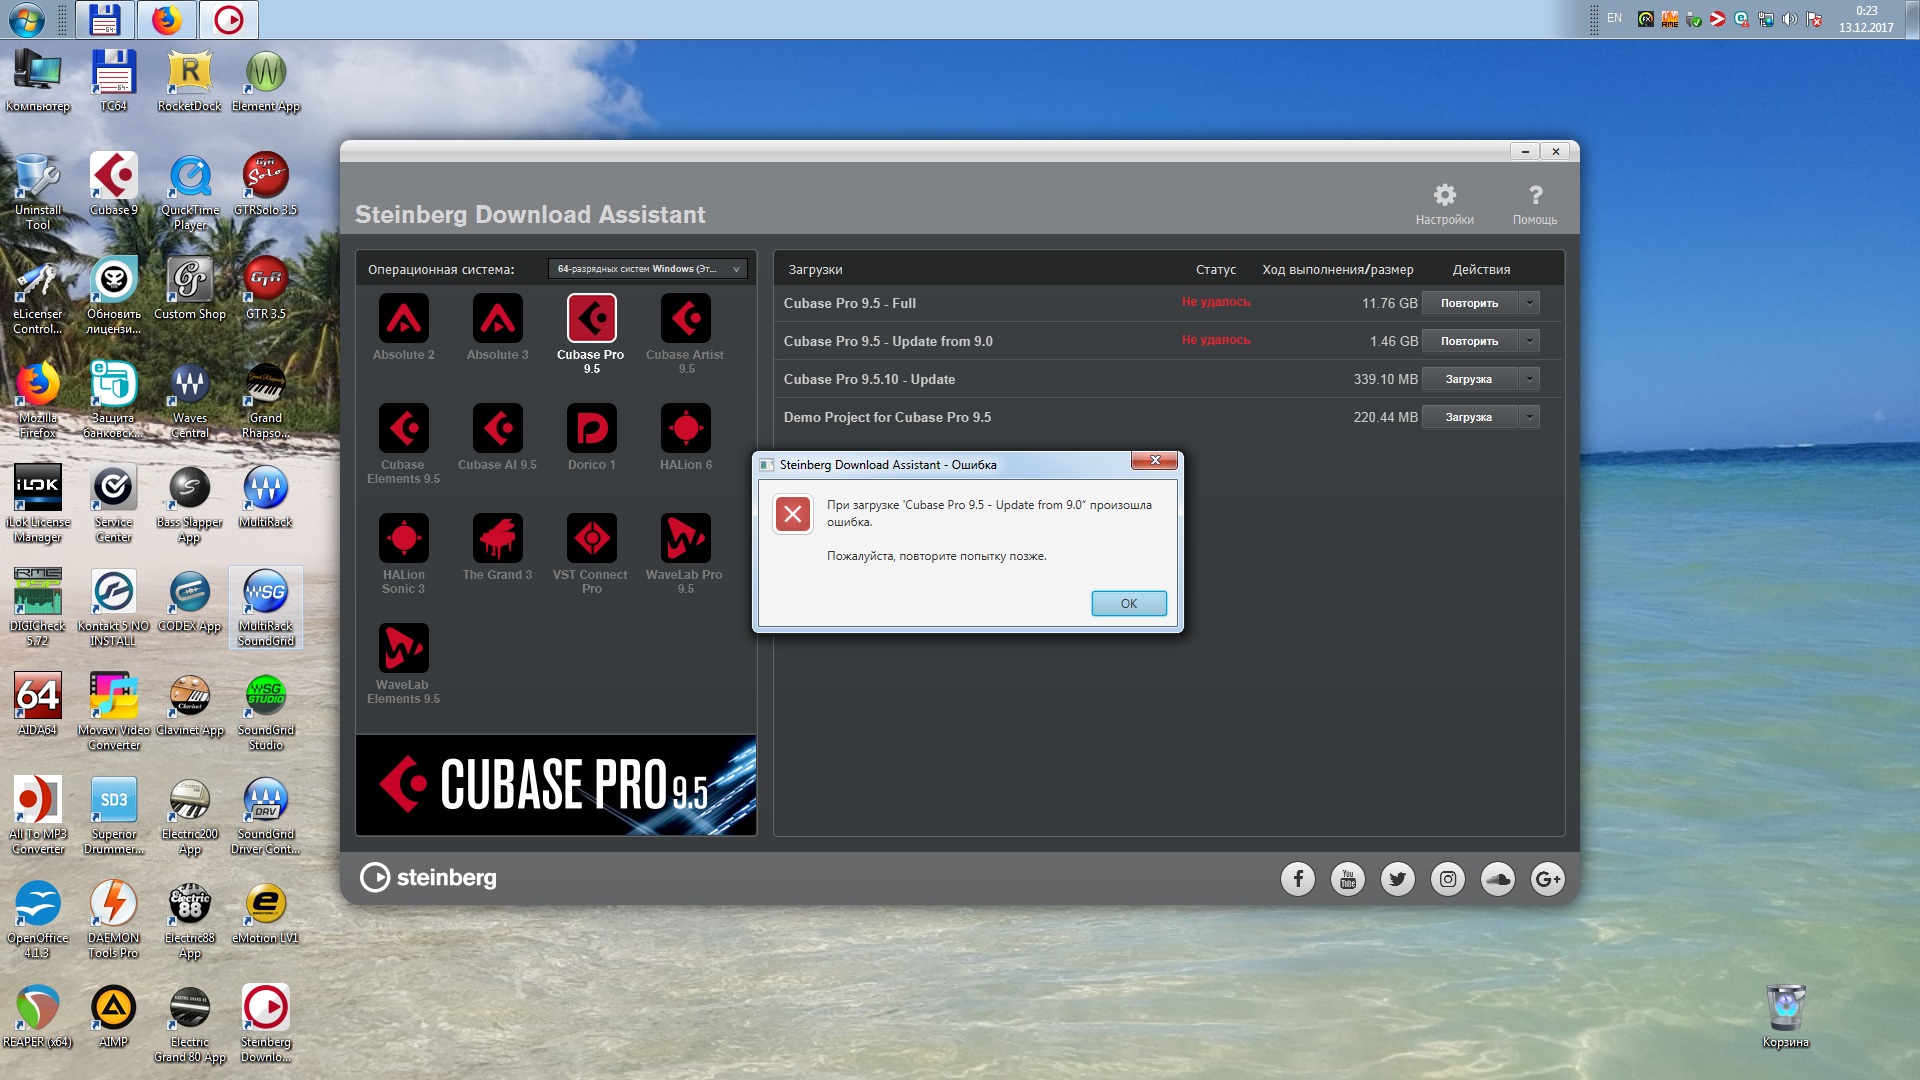Open Настройки gear settings
This screenshot has width=1920, height=1080.
click(1444, 196)
